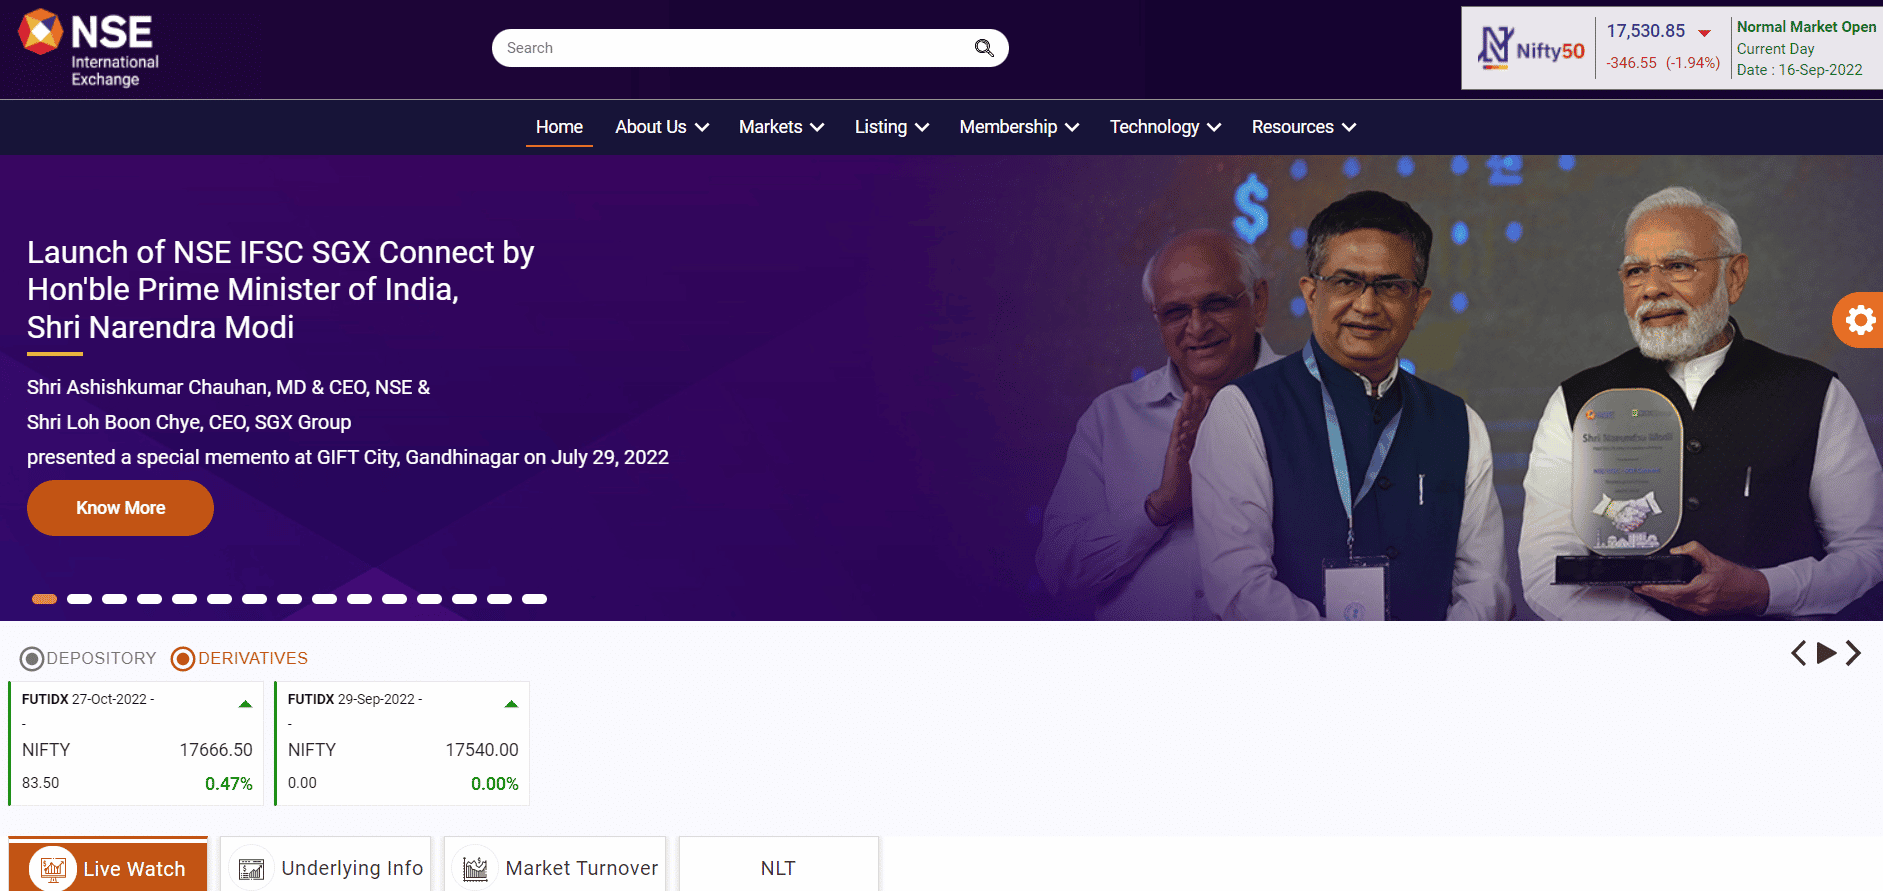
Task: Open the orange settings gear icon
Action: (1859, 320)
